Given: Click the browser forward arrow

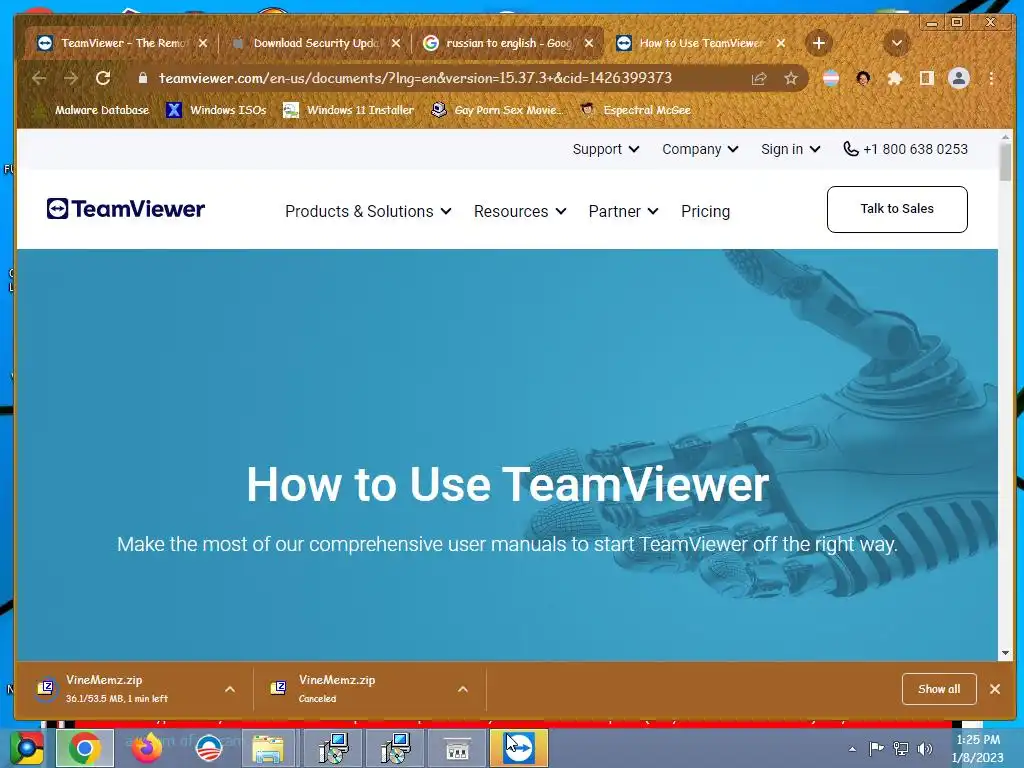Looking at the screenshot, I should [x=71, y=78].
